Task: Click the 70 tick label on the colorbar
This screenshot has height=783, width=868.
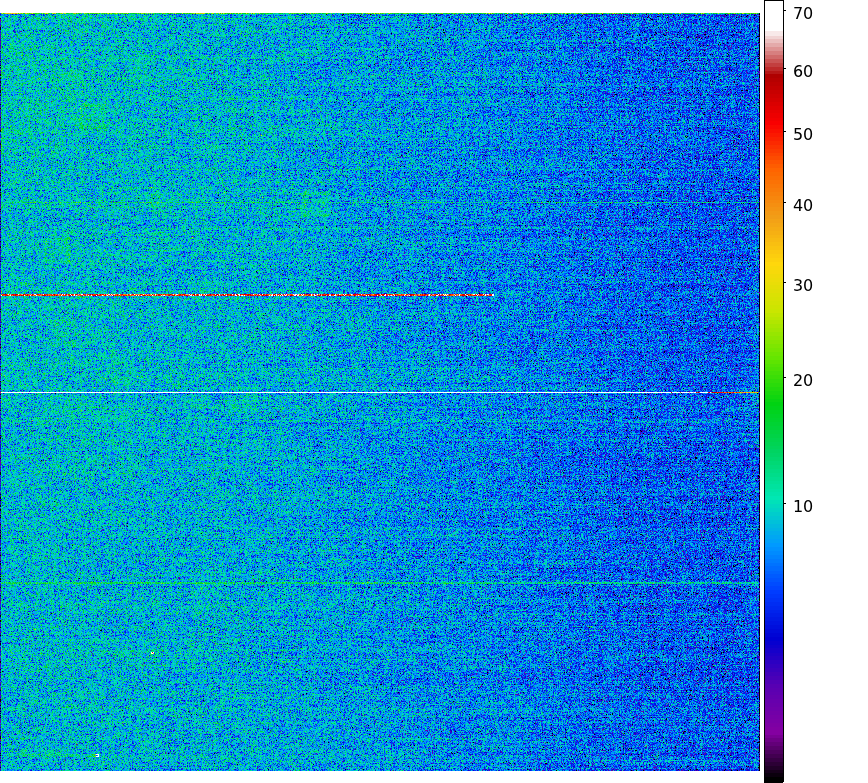Action: pos(802,13)
